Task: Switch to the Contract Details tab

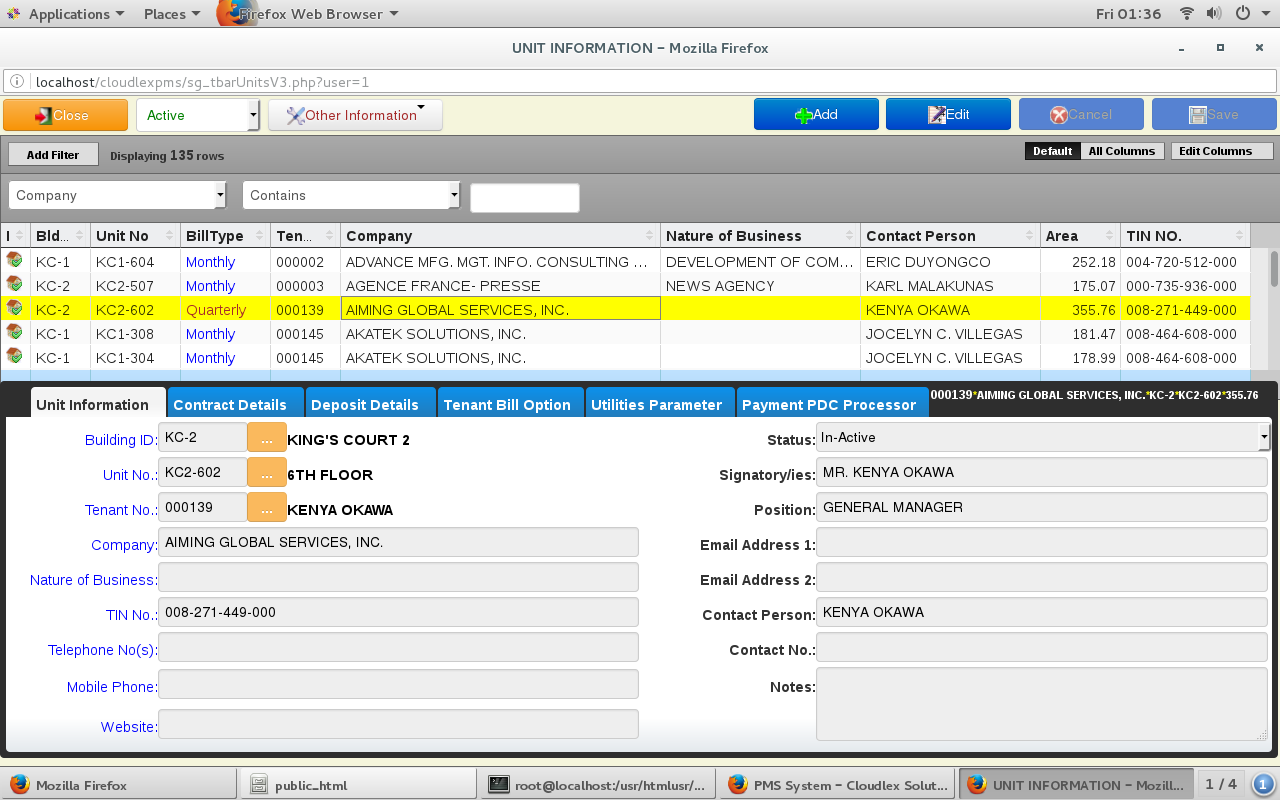Action: click(x=235, y=404)
